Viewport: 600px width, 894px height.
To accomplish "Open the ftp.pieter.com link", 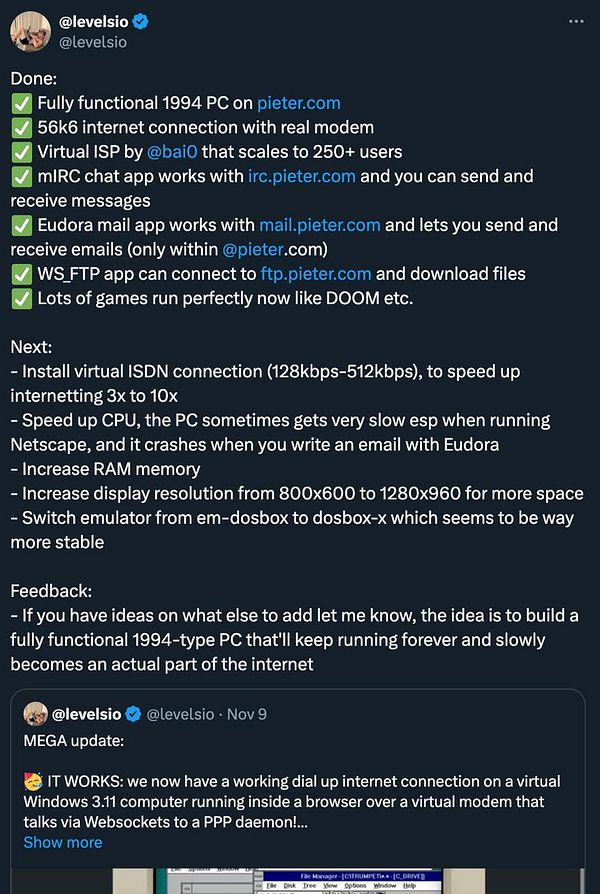I will pos(316,274).
